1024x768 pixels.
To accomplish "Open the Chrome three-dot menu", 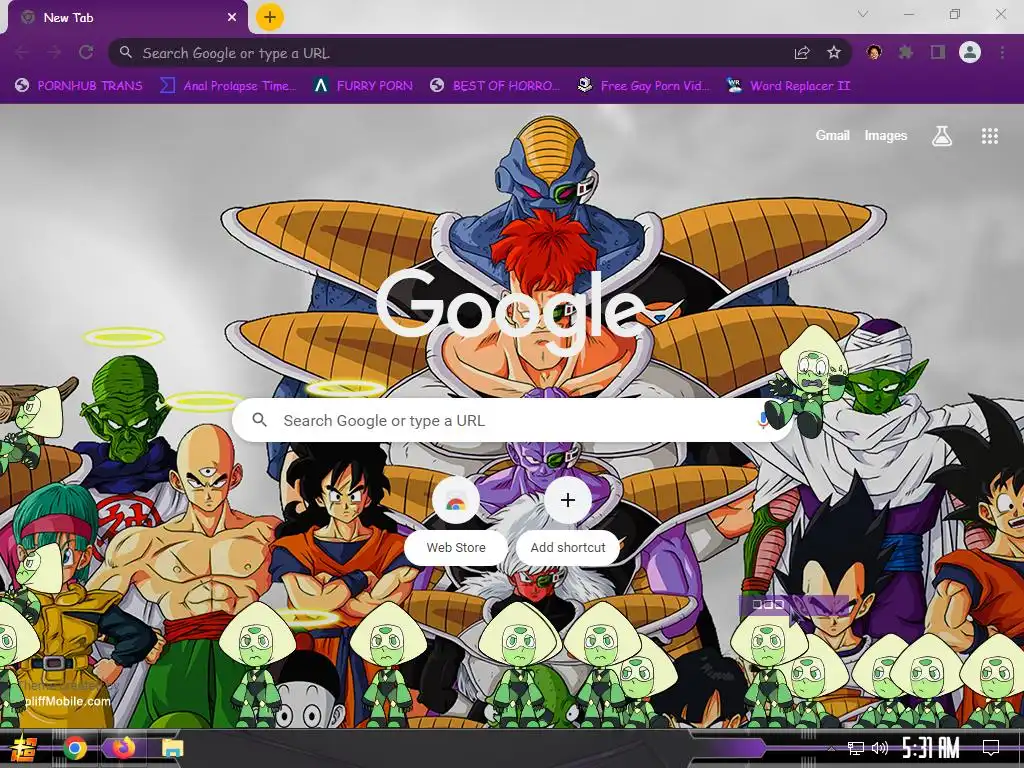I will 1002,52.
